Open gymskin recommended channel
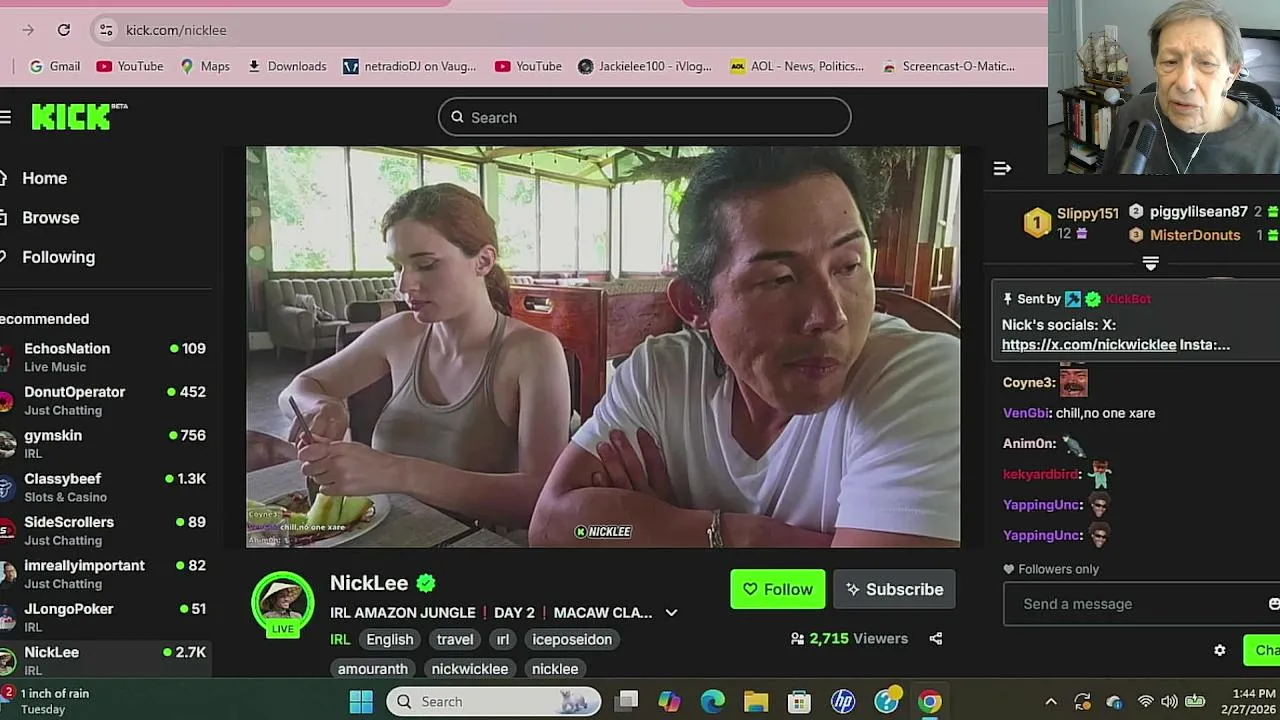Screen dimensions: 1280x720 tap(105, 444)
